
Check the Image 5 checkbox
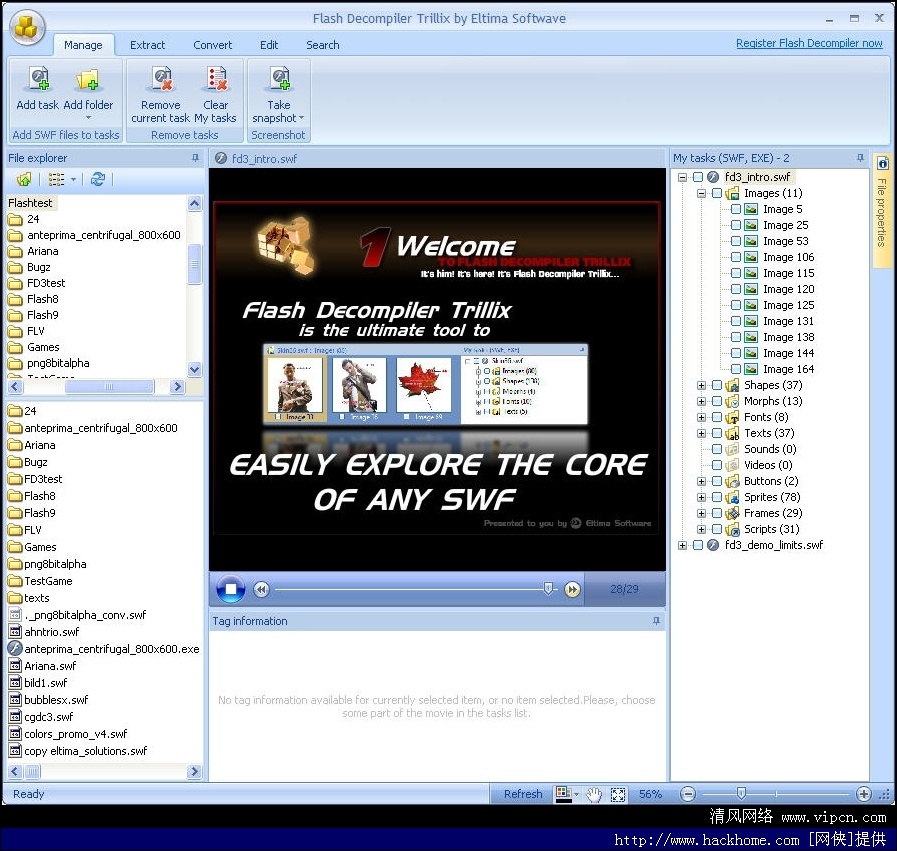coord(736,209)
